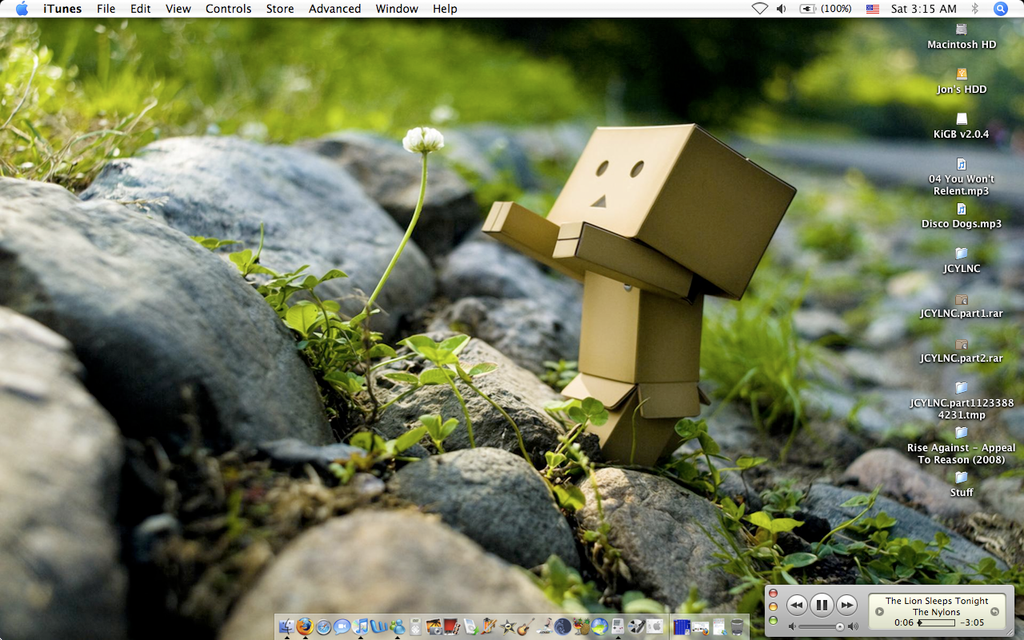
Task: Open the Advanced menu
Action: click(x=334, y=8)
